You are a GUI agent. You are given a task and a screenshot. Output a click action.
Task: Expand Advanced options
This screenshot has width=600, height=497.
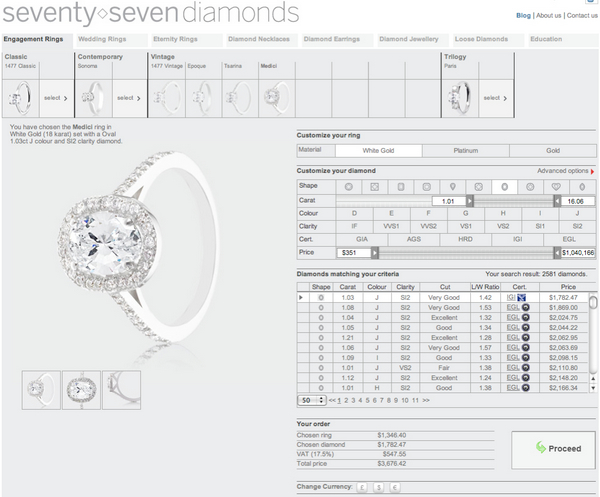[x=566, y=171]
